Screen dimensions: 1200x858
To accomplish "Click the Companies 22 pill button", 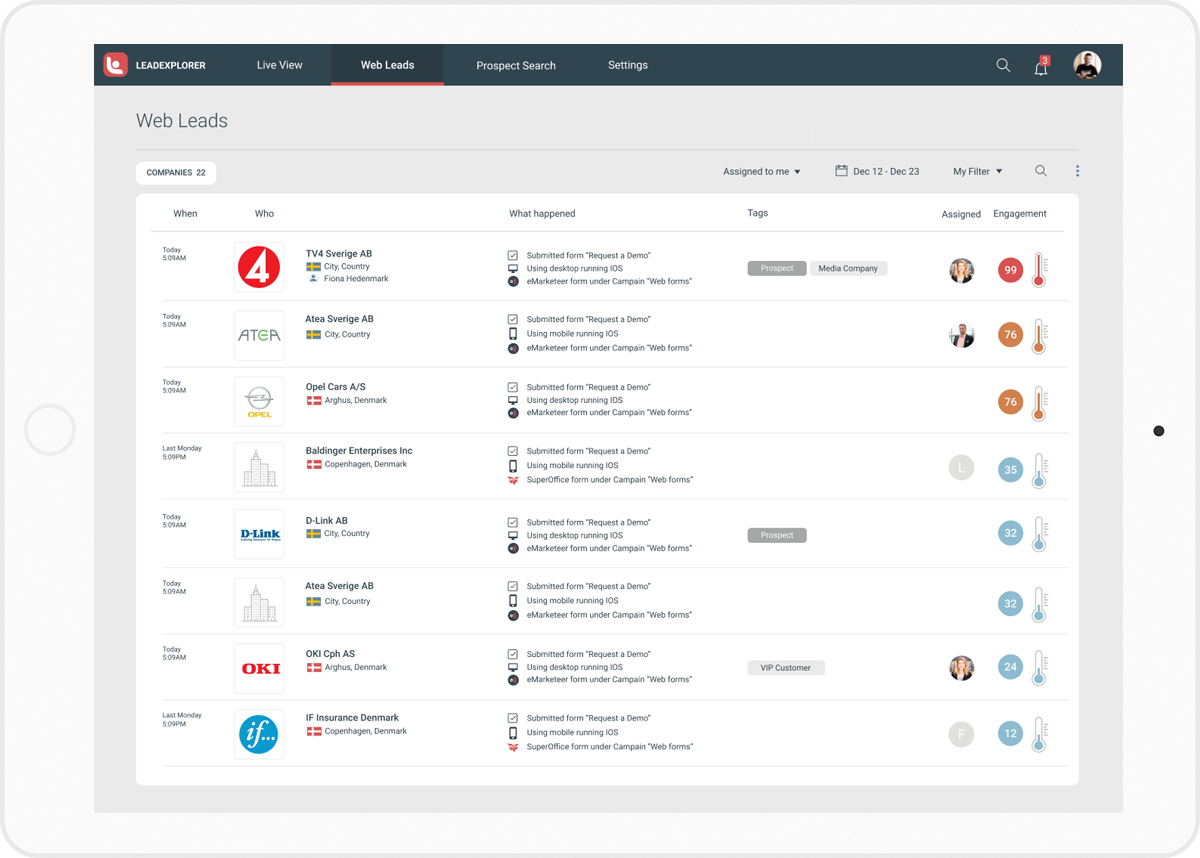I will pyautogui.click(x=176, y=172).
